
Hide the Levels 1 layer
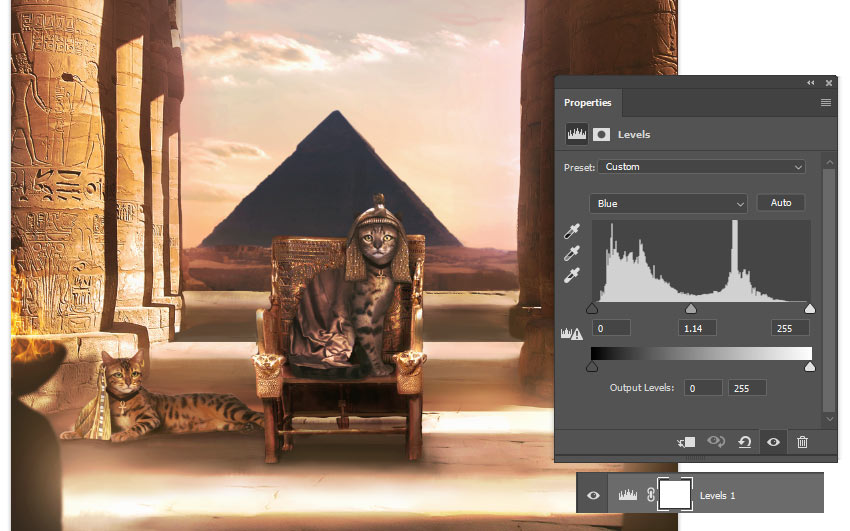(x=593, y=495)
